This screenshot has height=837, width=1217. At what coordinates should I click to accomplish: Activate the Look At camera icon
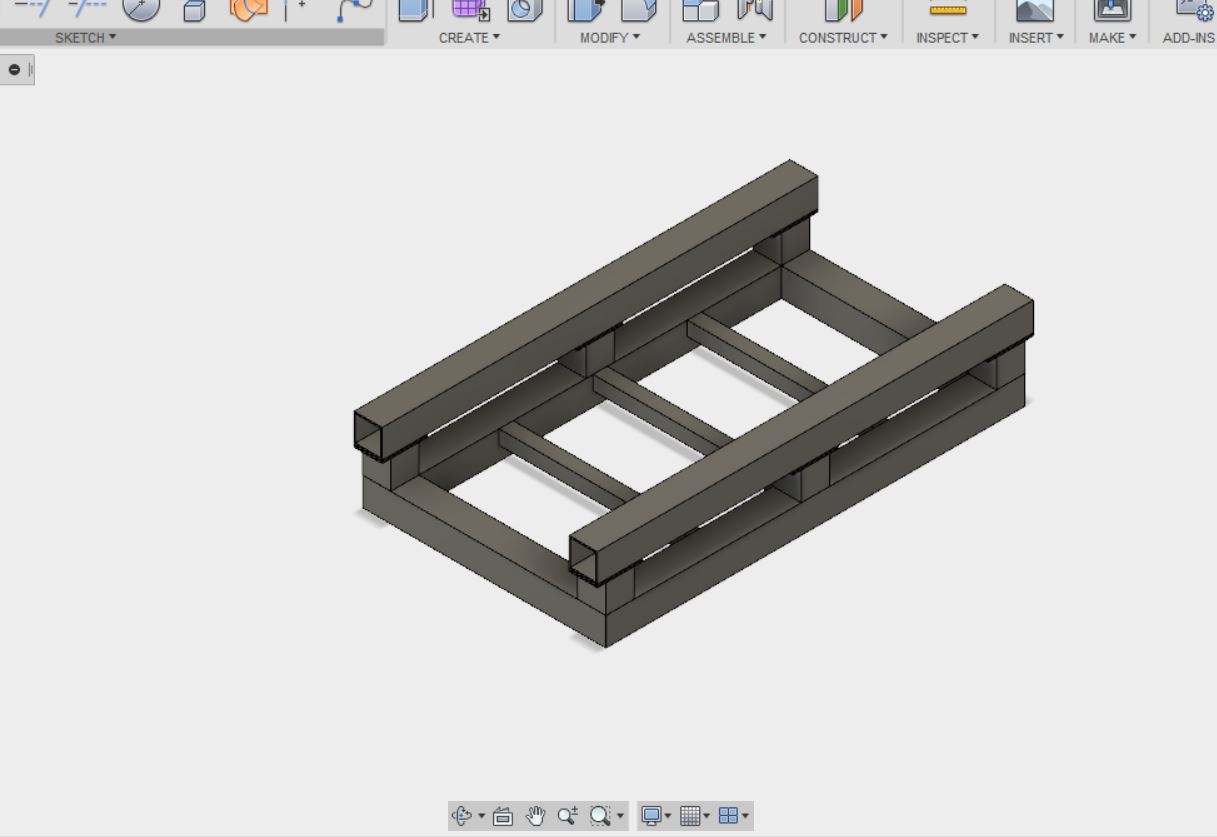(x=503, y=816)
